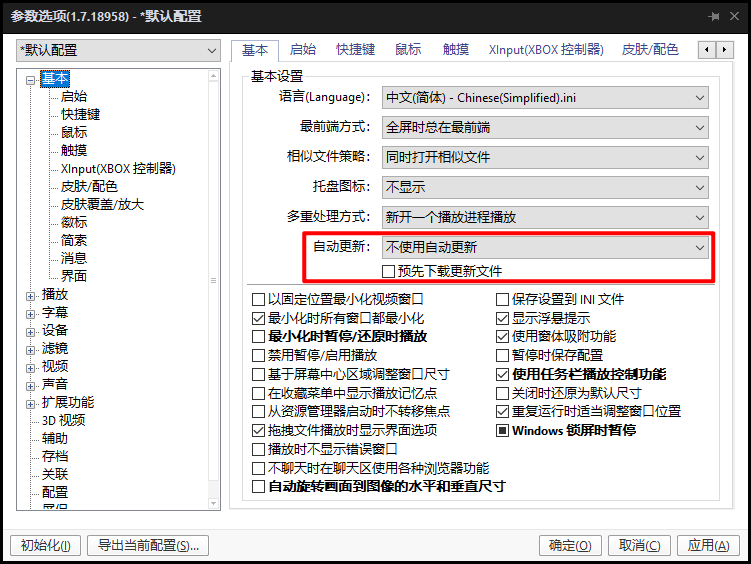Viewport: 751px width, 564px height.
Task: Check 自动旋转画面到图像的水平和垂直尺寸
Action: point(259,487)
